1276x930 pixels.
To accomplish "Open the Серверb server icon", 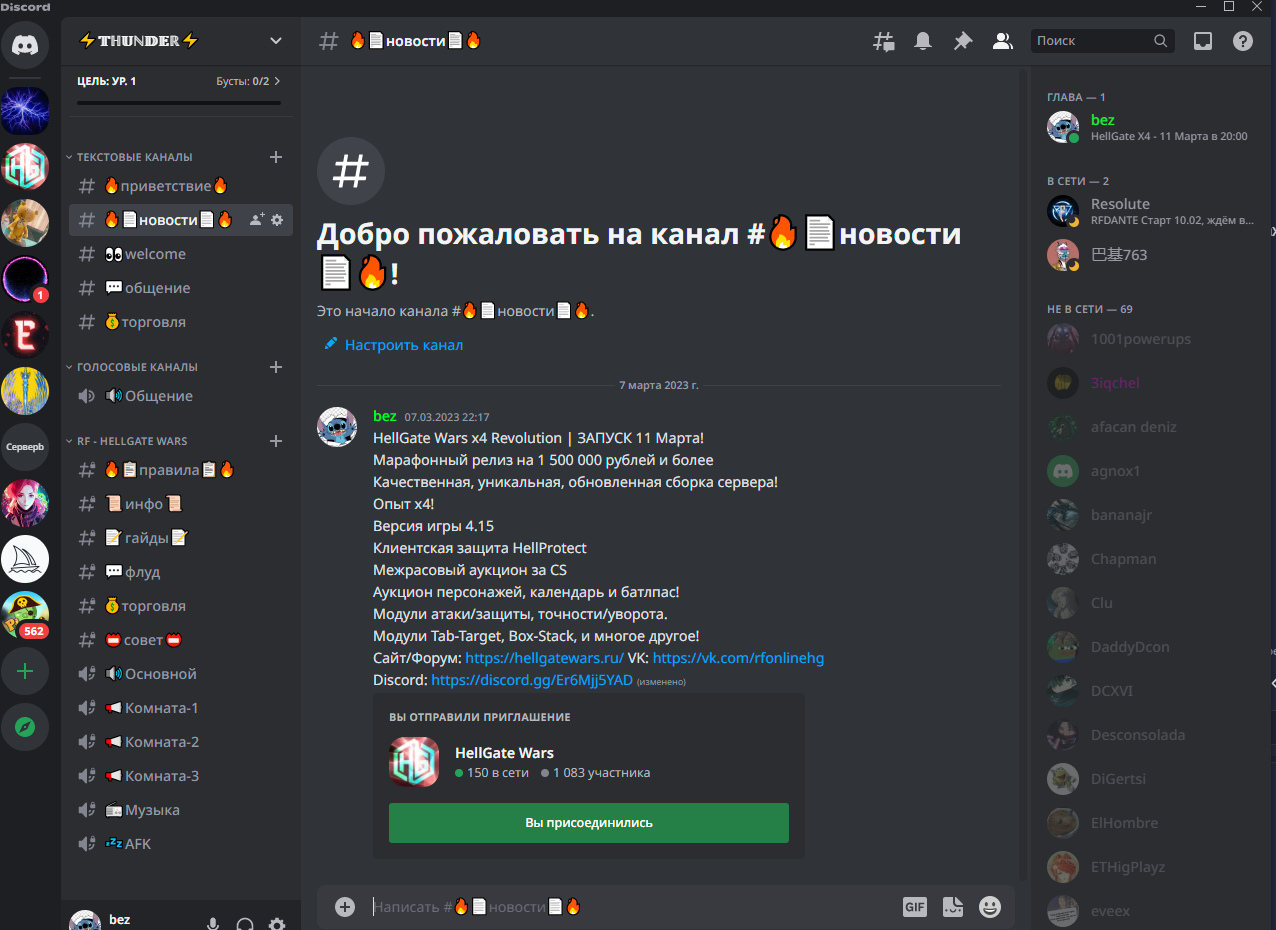I will tap(25, 447).
